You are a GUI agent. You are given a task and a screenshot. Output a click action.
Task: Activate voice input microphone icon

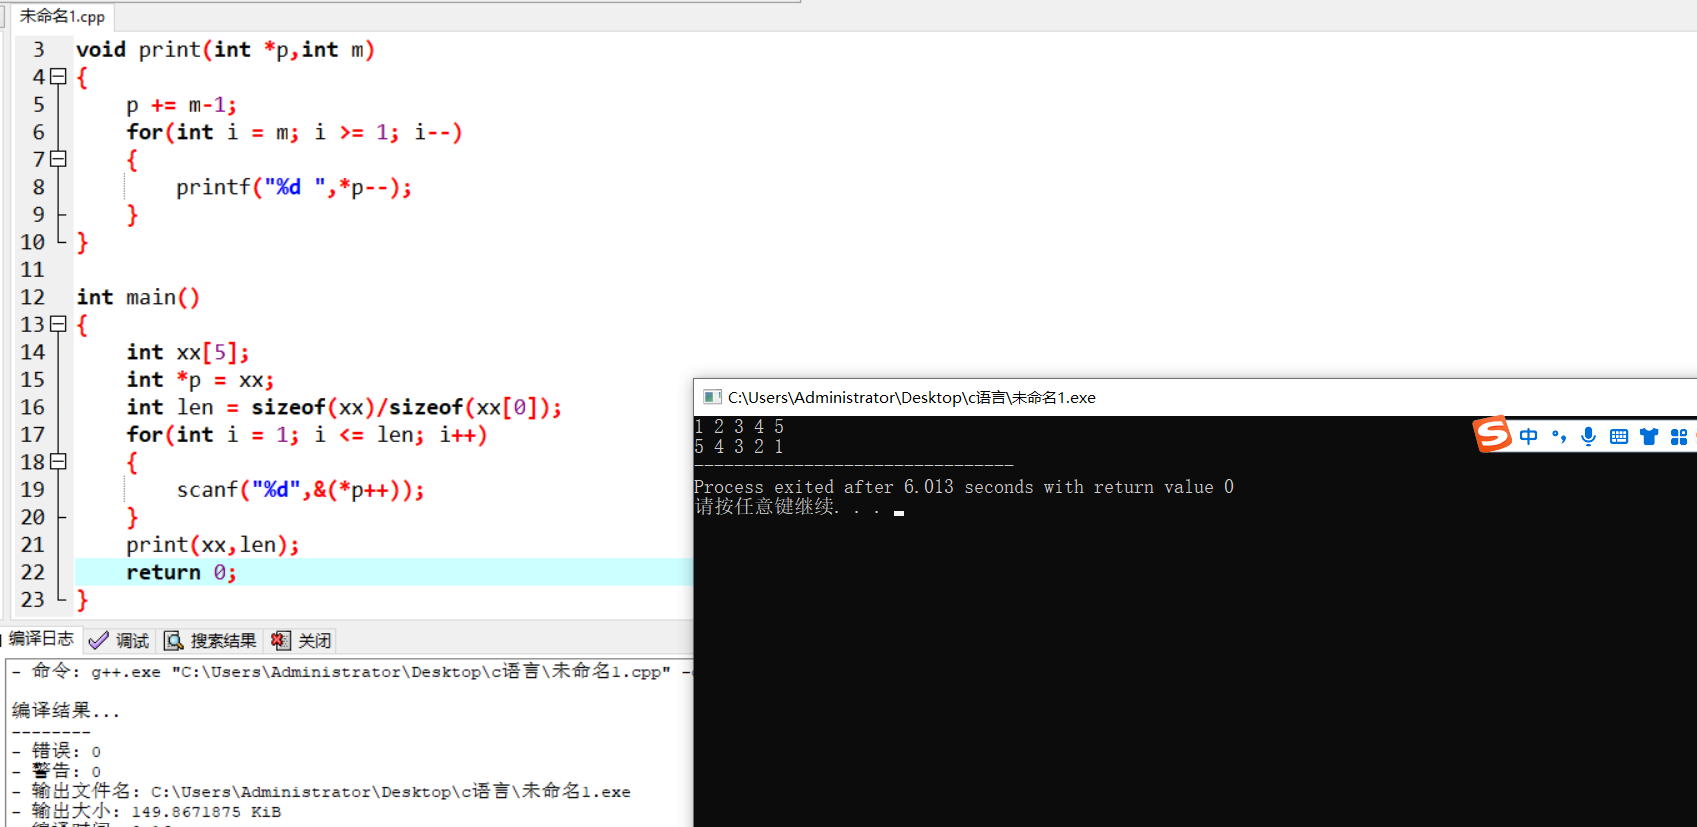point(1588,436)
